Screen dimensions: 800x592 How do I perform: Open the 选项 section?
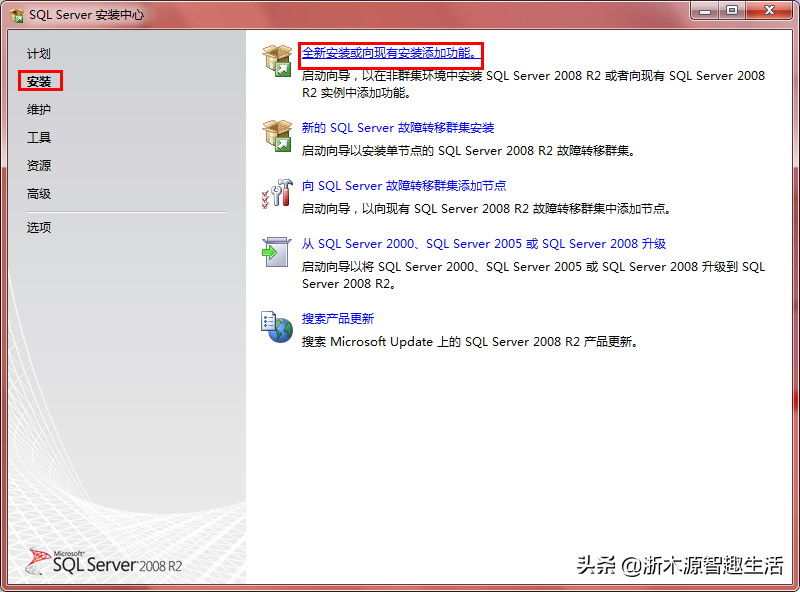point(38,227)
